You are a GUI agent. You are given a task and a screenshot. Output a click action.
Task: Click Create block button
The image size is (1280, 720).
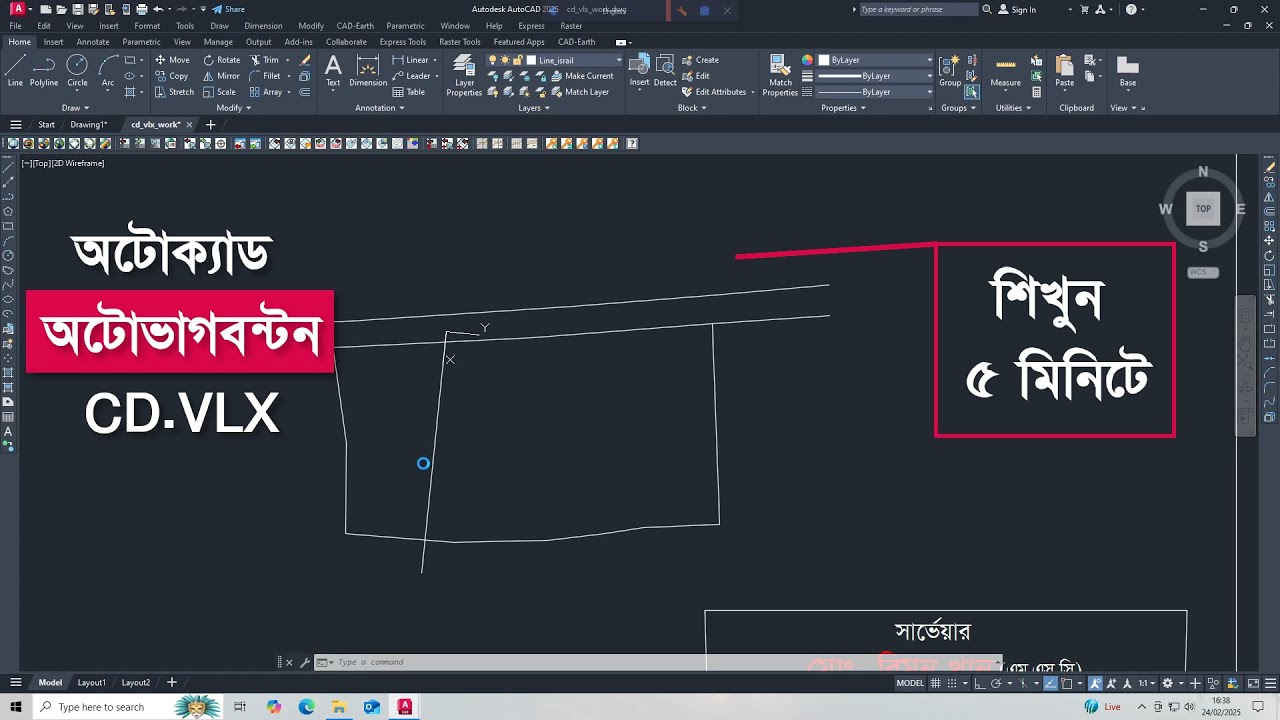[701, 60]
